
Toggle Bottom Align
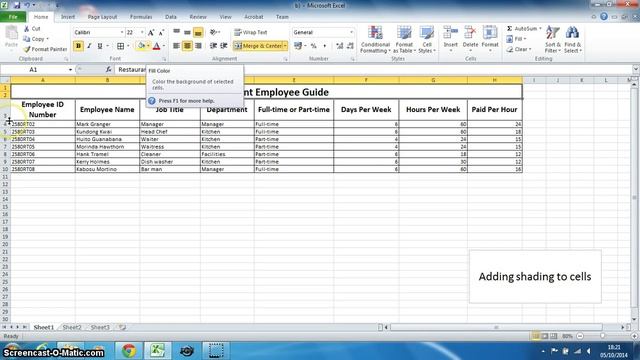[198, 32]
